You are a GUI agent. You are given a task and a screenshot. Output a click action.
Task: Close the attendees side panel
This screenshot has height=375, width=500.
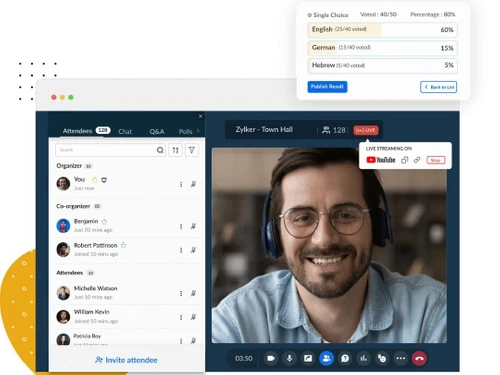(x=200, y=116)
